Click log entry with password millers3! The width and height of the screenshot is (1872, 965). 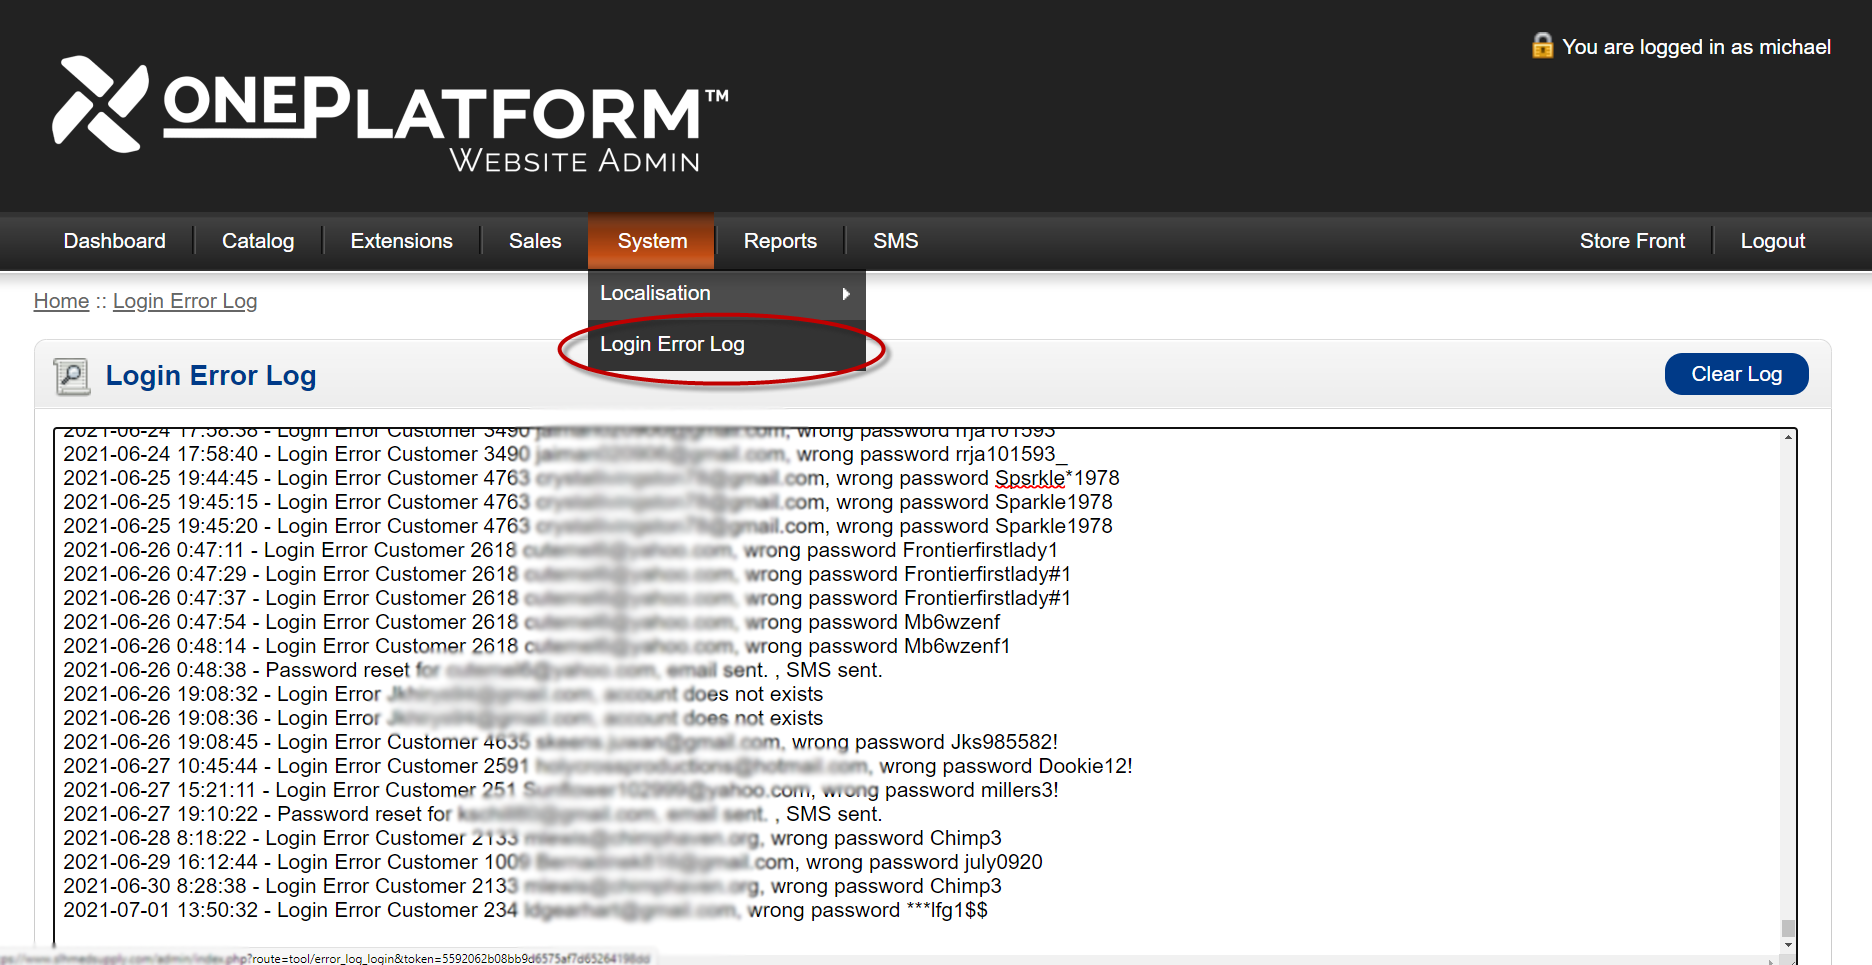[x=561, y=791]
